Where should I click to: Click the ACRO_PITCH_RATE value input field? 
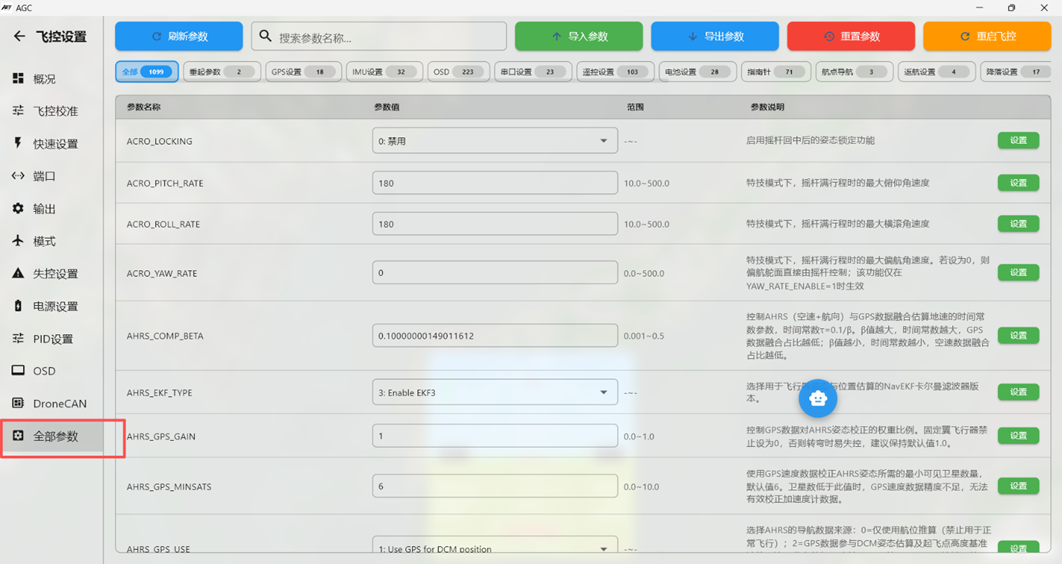point(494,183)
